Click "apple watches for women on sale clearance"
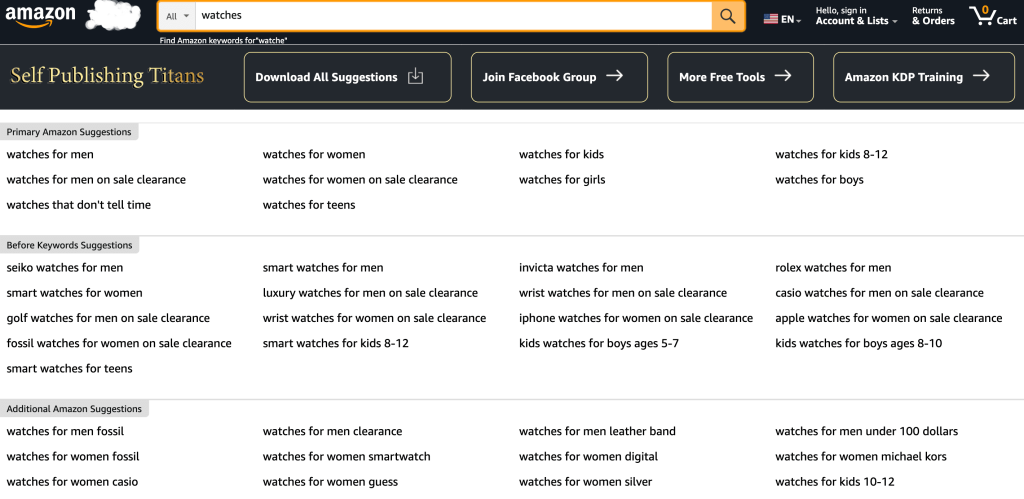1024x499 pixels. 889,319
